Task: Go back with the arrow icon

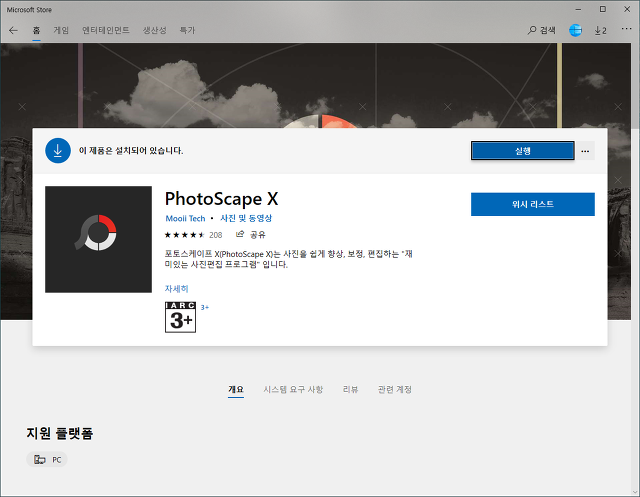Action: (13, 30)
